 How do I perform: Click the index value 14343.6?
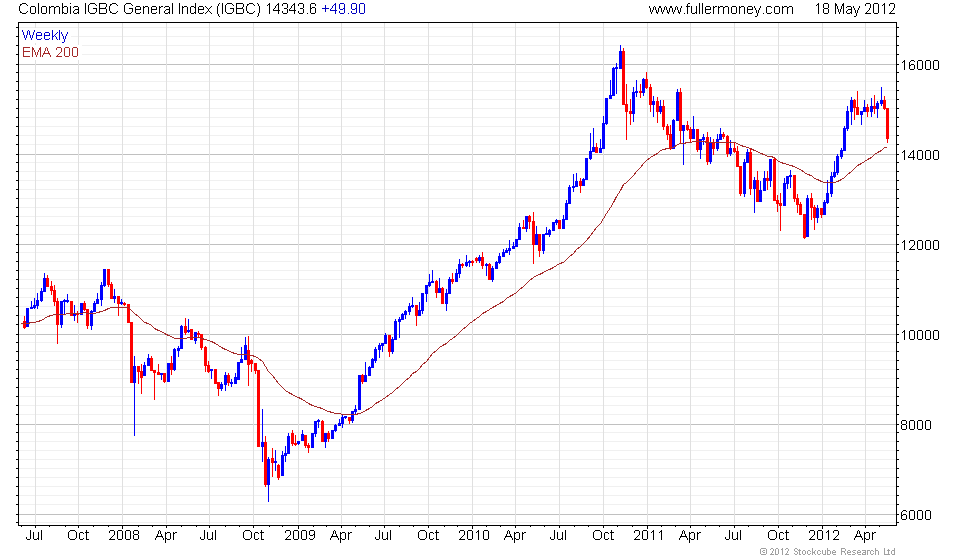(x=291, y=9)
